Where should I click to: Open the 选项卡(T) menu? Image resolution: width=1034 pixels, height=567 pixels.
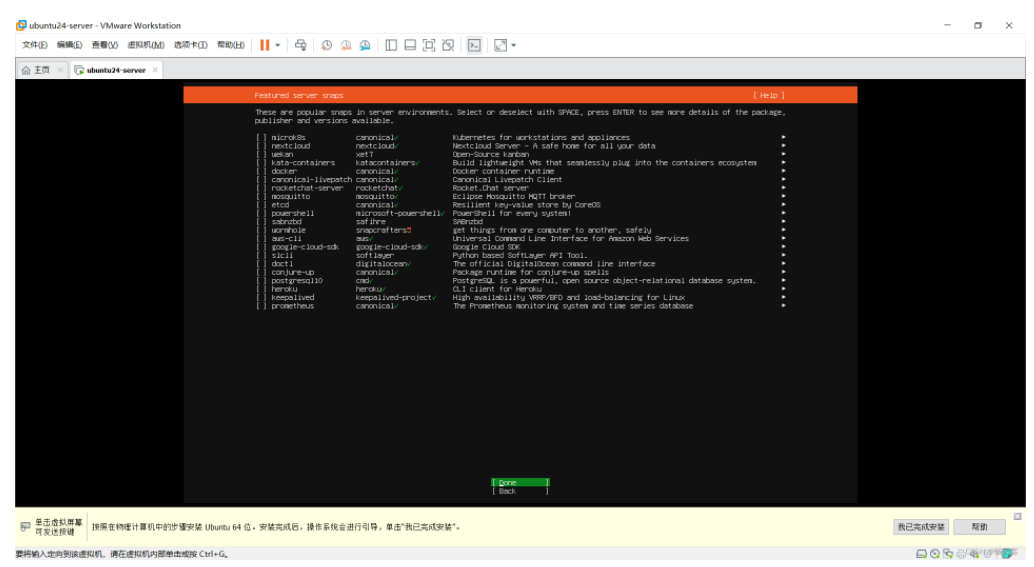(x=191, y=45)
